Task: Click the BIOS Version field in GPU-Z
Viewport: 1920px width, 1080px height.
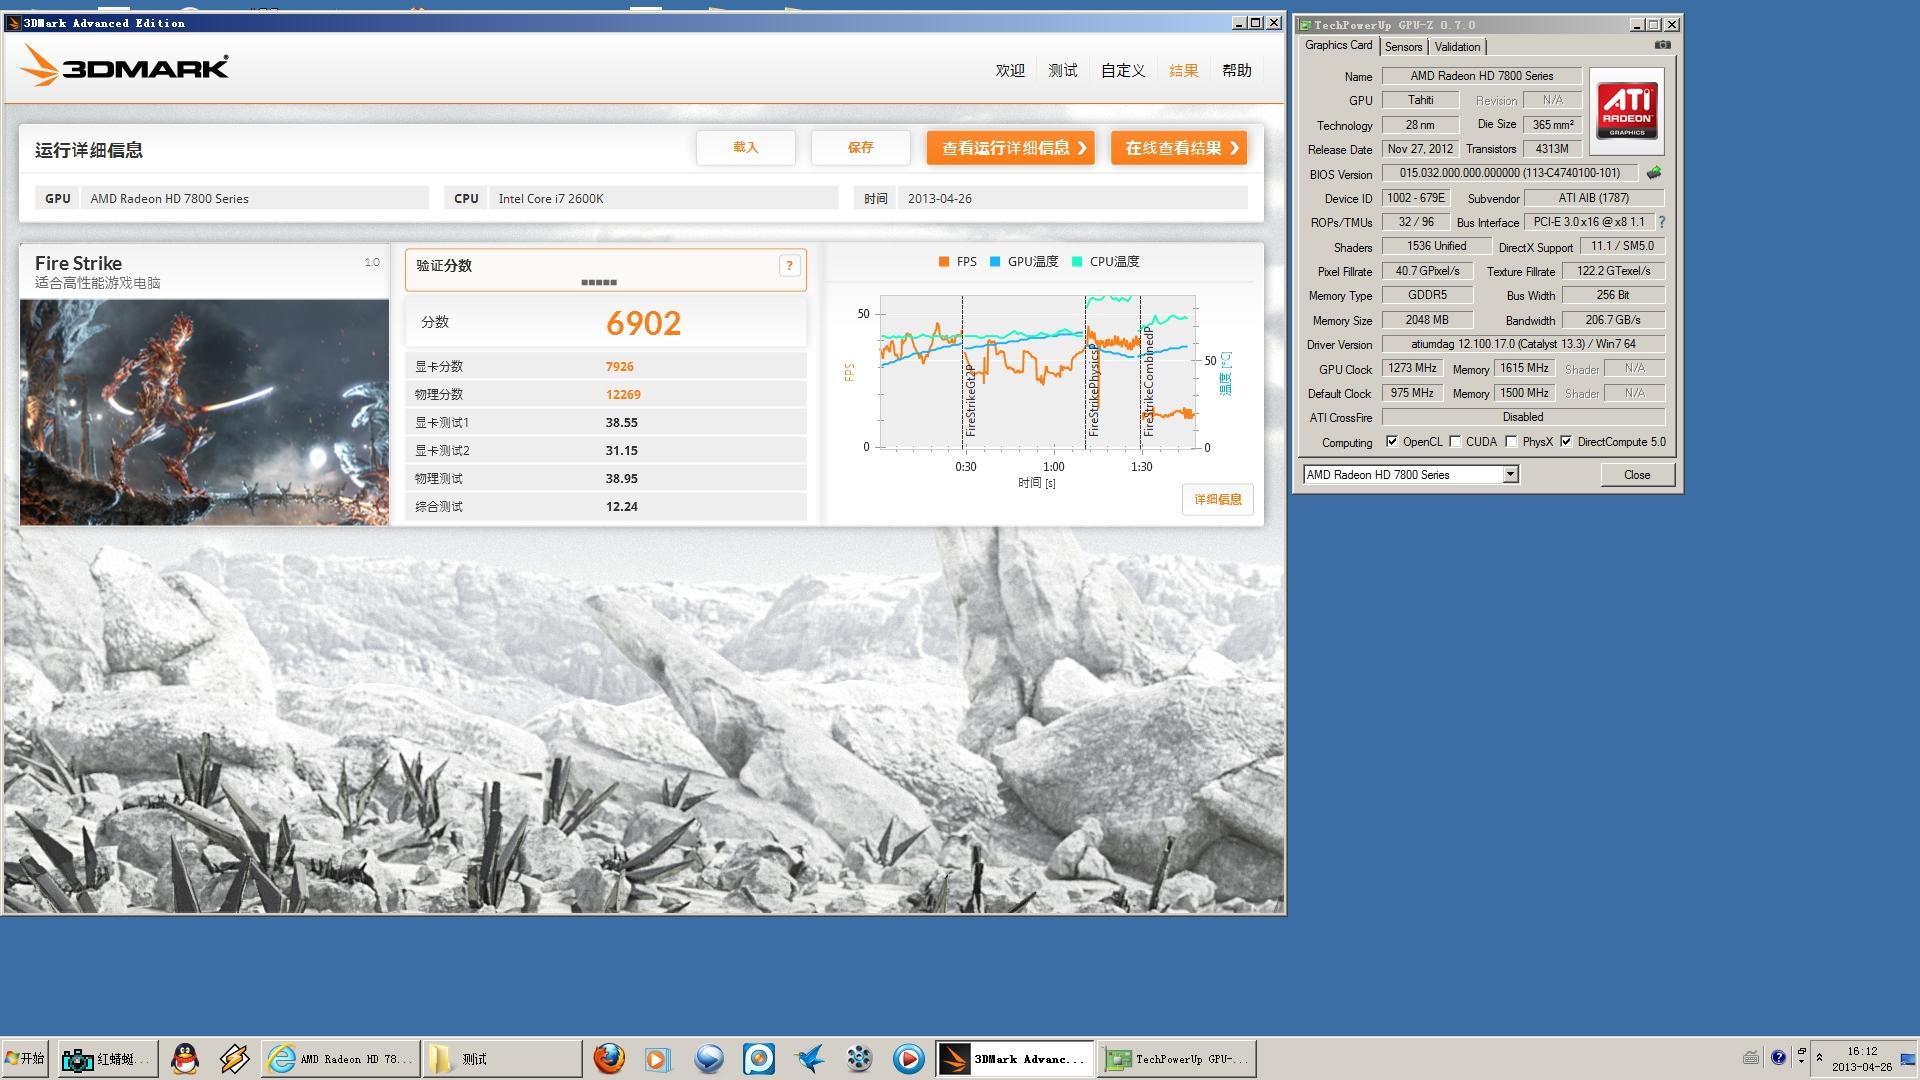Action: coord(1509,173)
